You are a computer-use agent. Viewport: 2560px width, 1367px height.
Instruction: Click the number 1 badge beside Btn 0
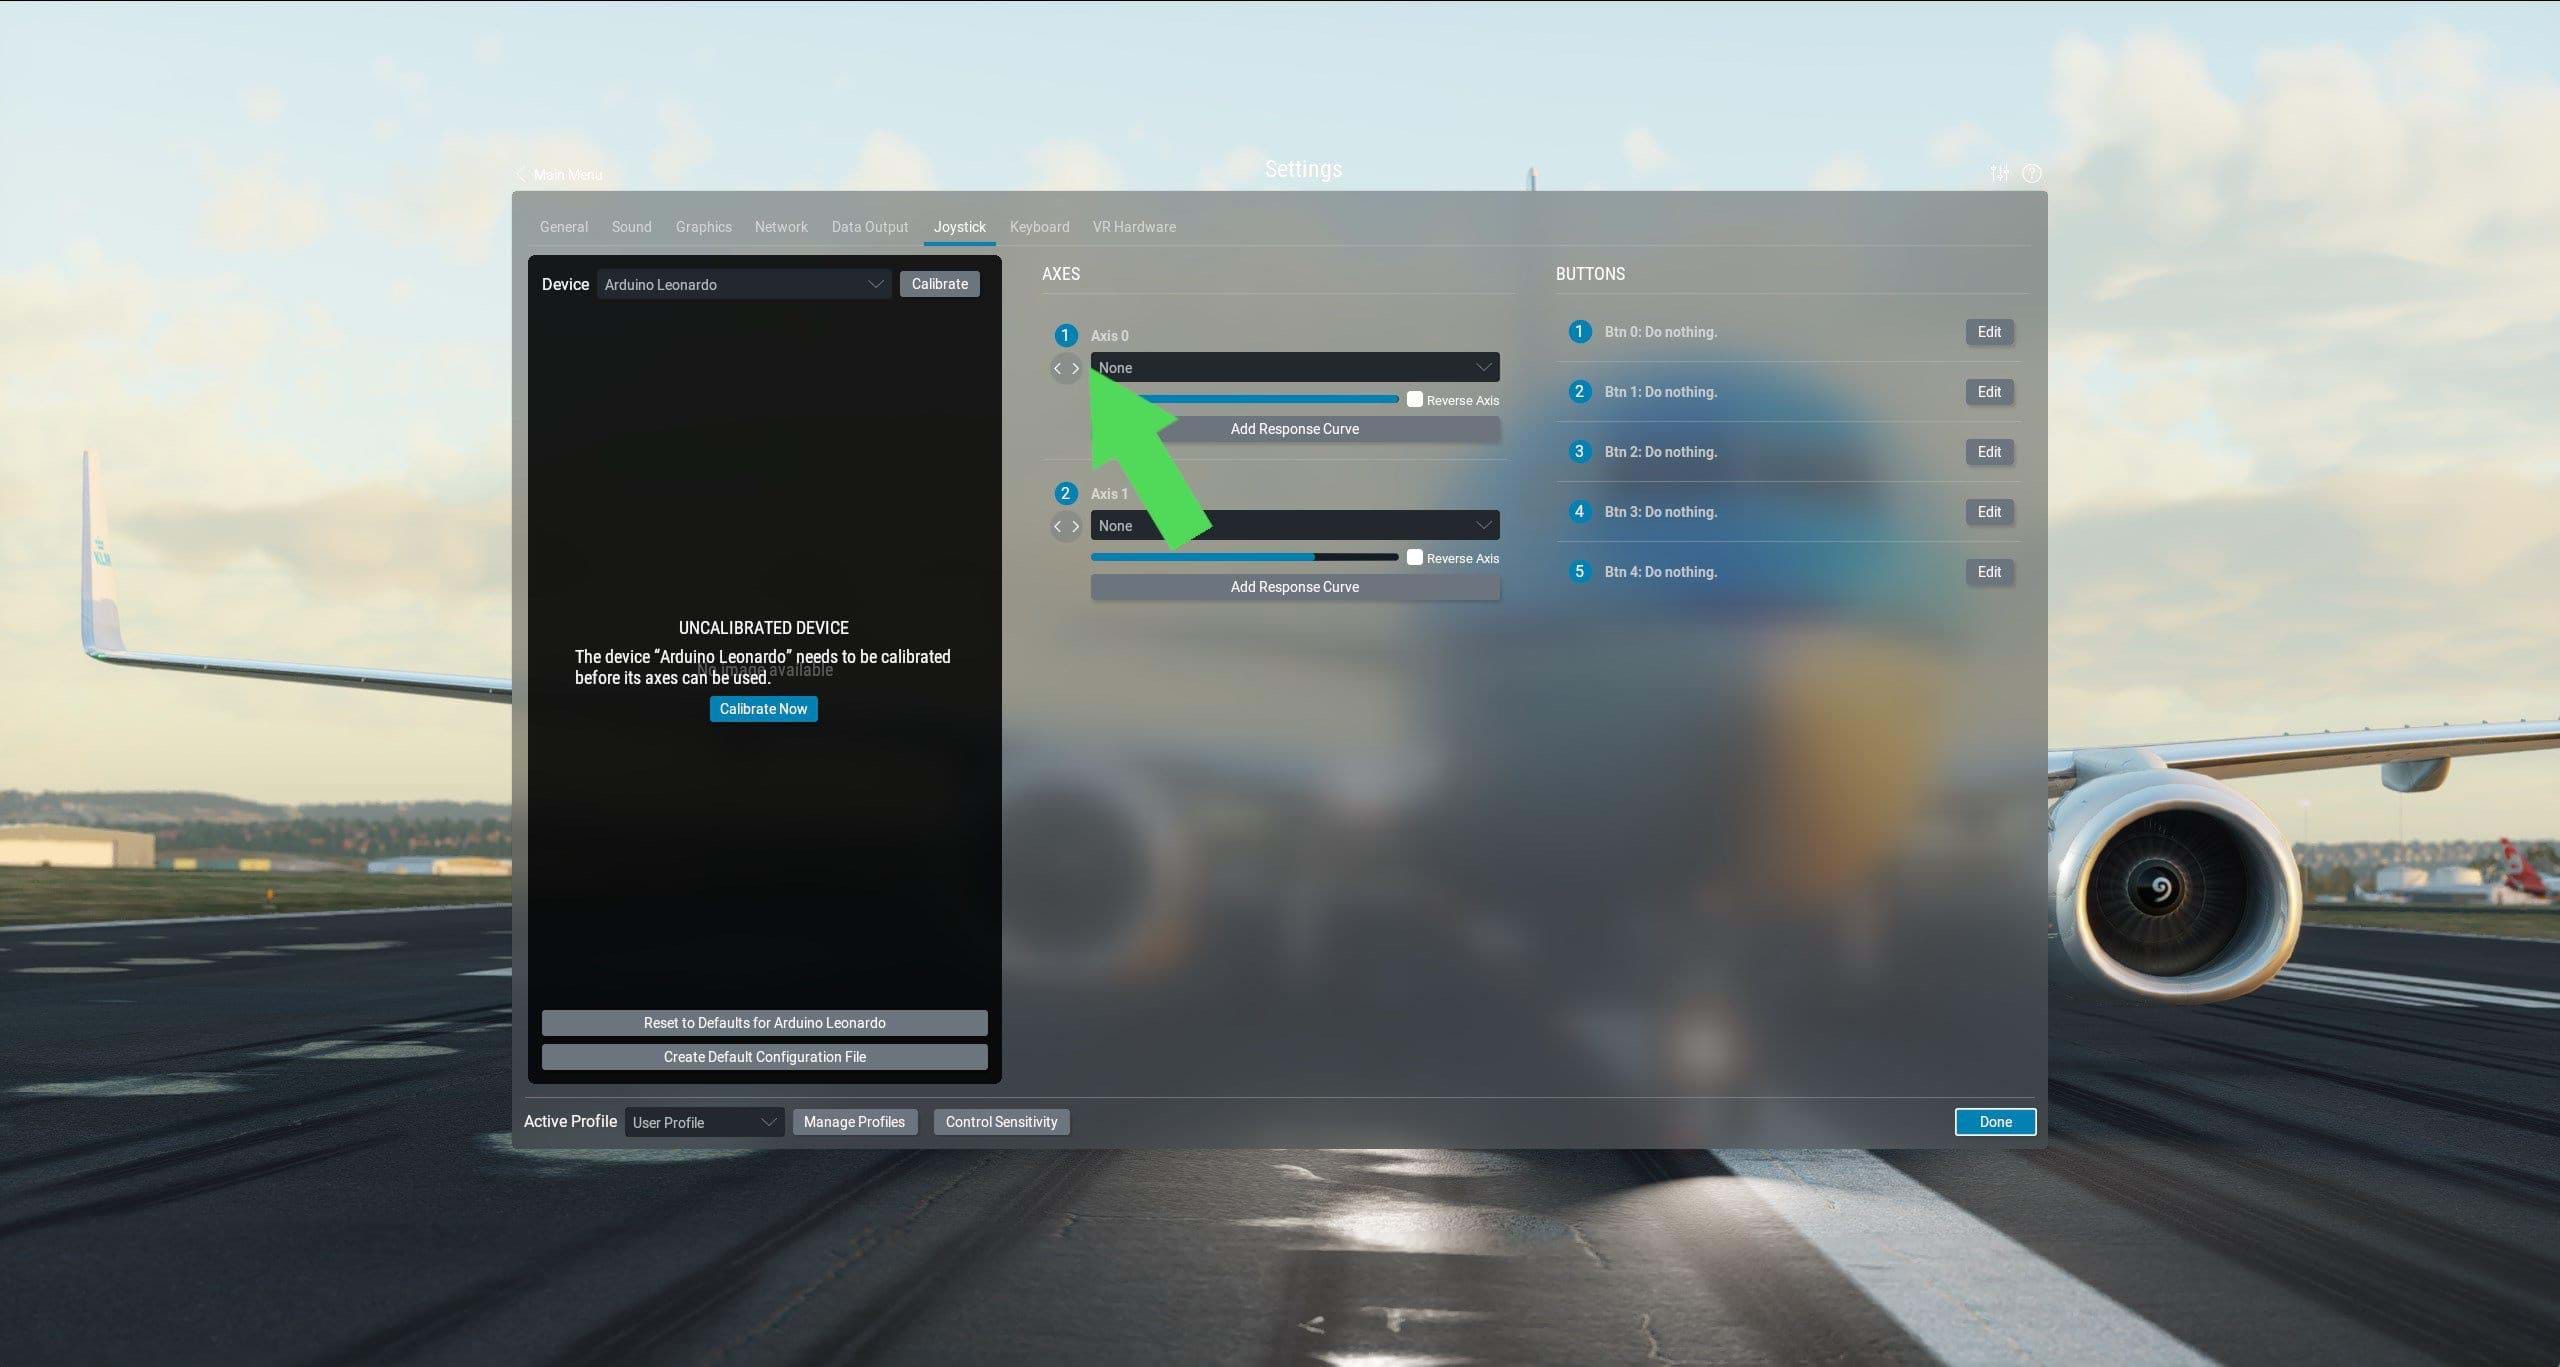coord(1579,331)
